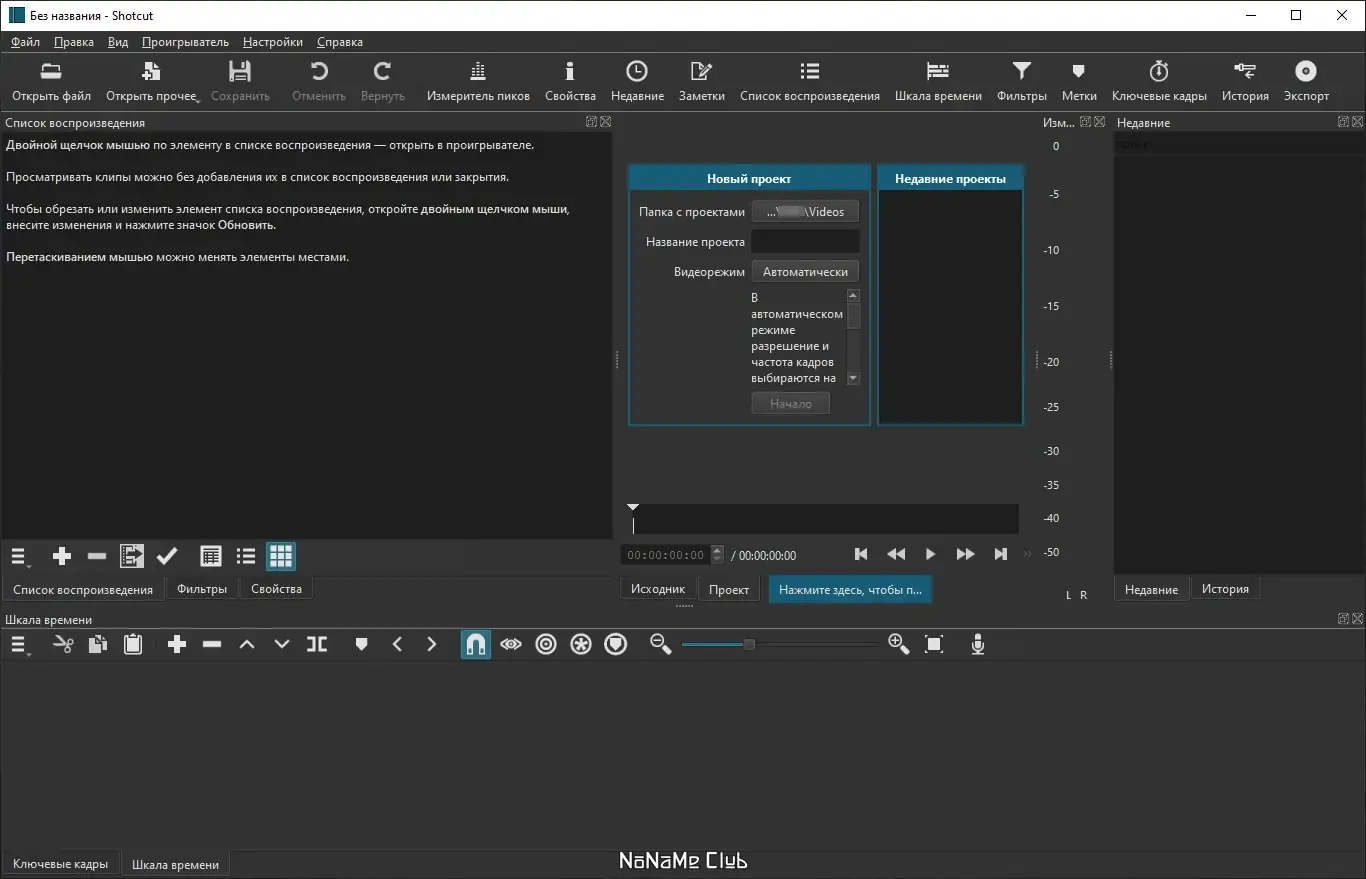The width and height of the screenshot is (1366, 879).
Task: Toggle scrub while dragging eye icon
Action: pyautogui.click(x=511, y=645)
